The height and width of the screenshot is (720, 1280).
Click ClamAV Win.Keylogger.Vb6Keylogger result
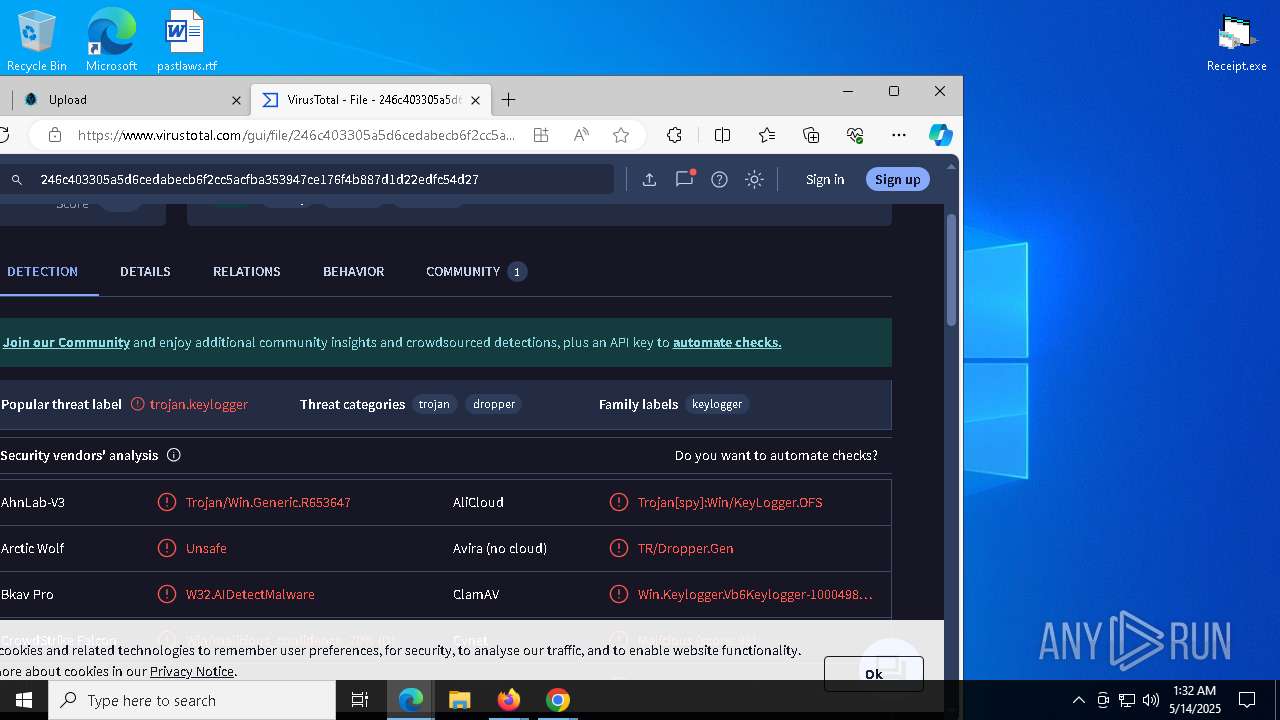(755, 594)
